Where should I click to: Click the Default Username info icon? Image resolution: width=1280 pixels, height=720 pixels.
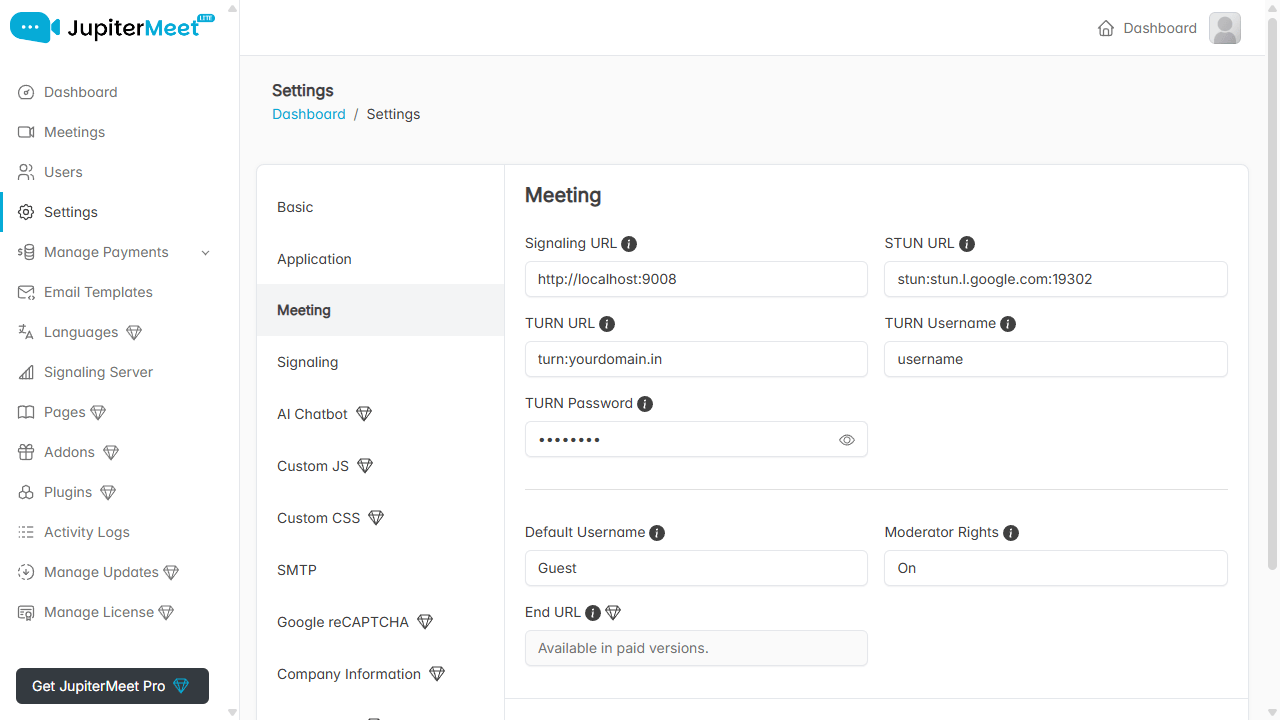[x=657, y=533]
